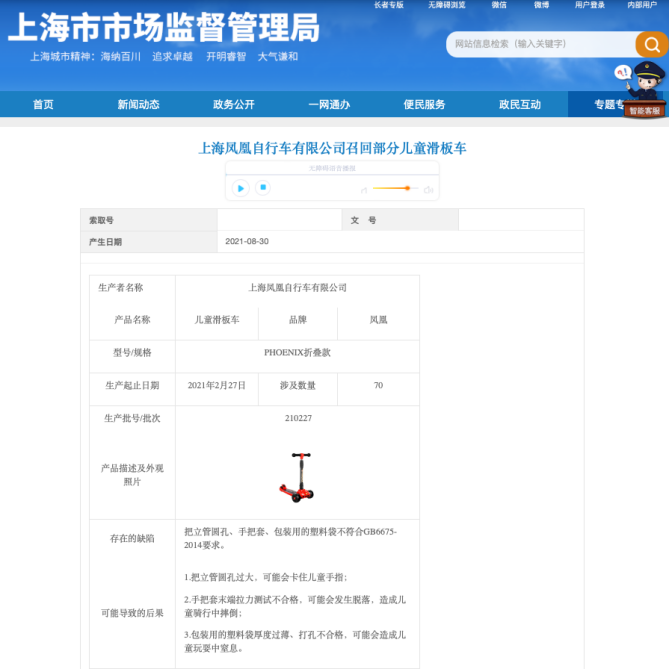The image size is (669, 669).
Task: Click the PHOENIX折叠款 model value
Action: click(x=297, y=352)
